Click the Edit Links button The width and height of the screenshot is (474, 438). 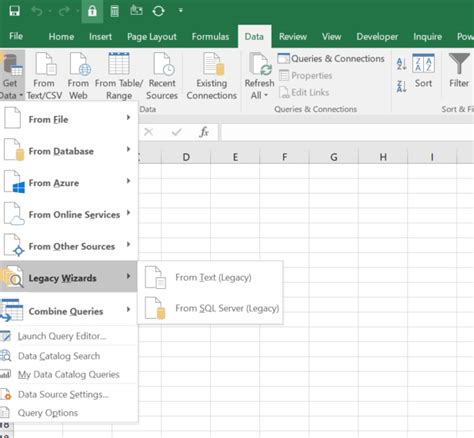pos(304,92)
